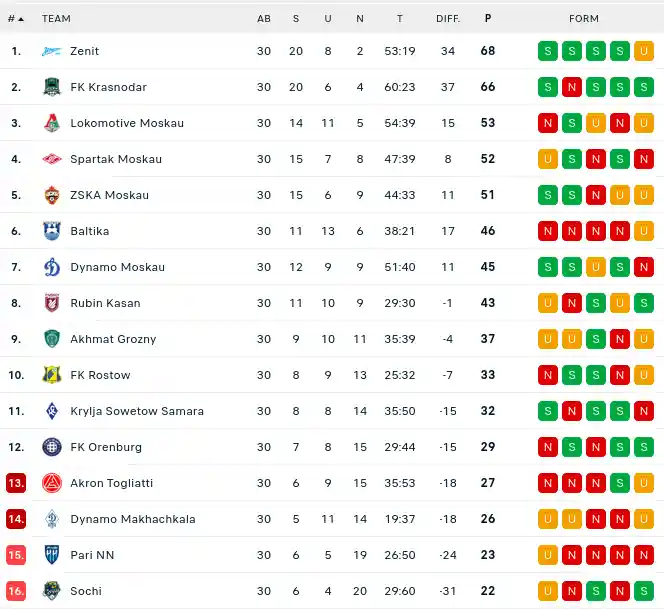Click the ZSKA Moskau crest icon
Viewport: 664px width, 609px height.
pyautogui.click(x=52, y=195)
